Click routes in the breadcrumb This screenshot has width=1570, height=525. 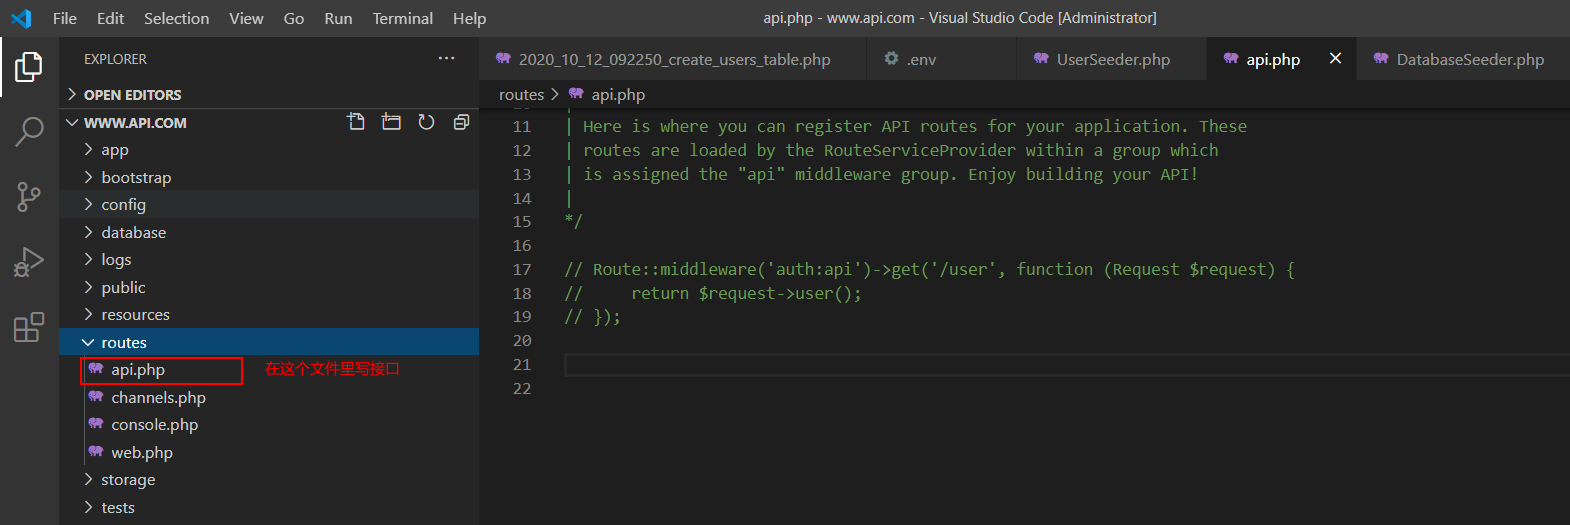click(x=521, y=94)
